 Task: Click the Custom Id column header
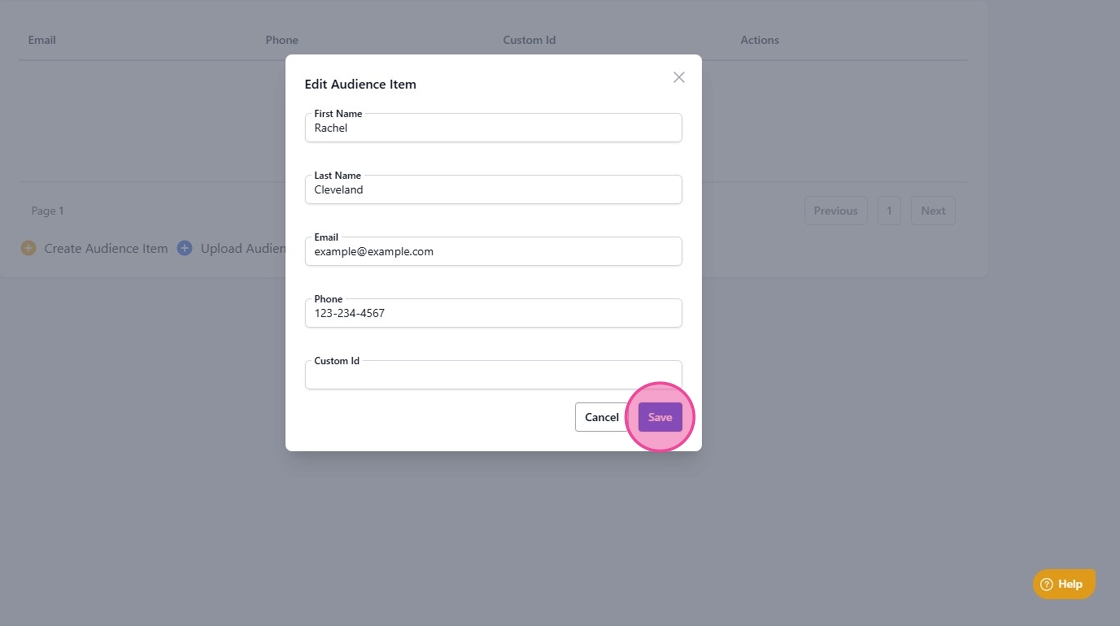pos(529,40)
